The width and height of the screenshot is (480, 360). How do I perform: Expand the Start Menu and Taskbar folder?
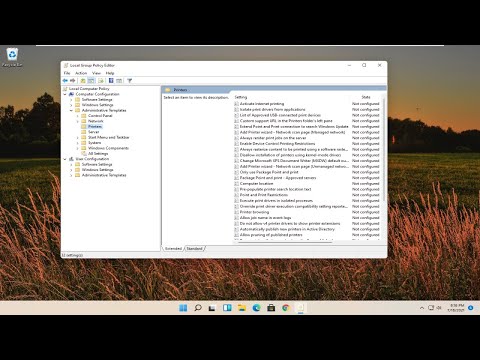(x=77, y=137)
